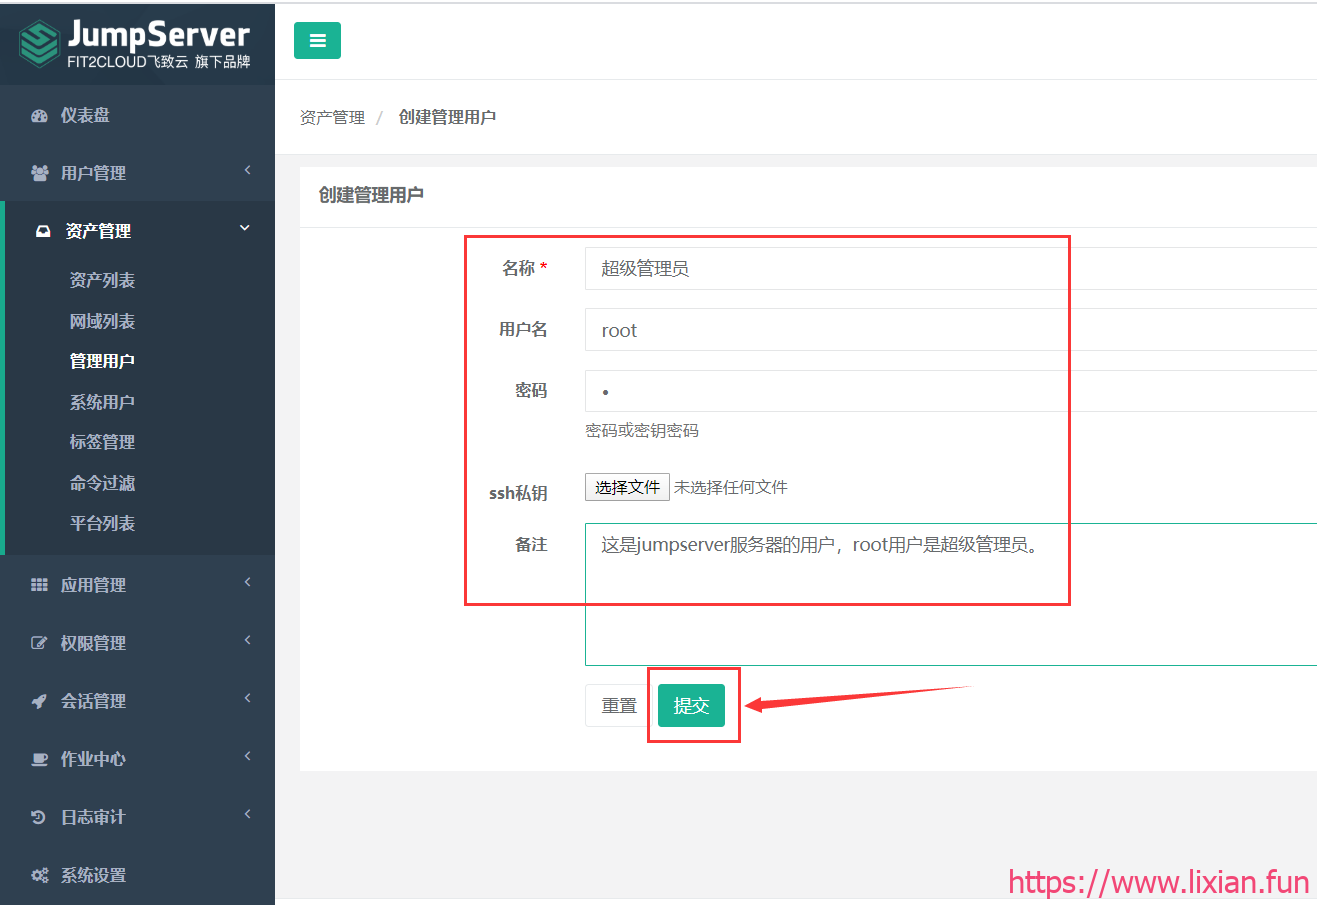This screenshot has height=905, width=1317.
Task: Click the 创建管理用户 panel heading
Action: click(x=371, y=195)
